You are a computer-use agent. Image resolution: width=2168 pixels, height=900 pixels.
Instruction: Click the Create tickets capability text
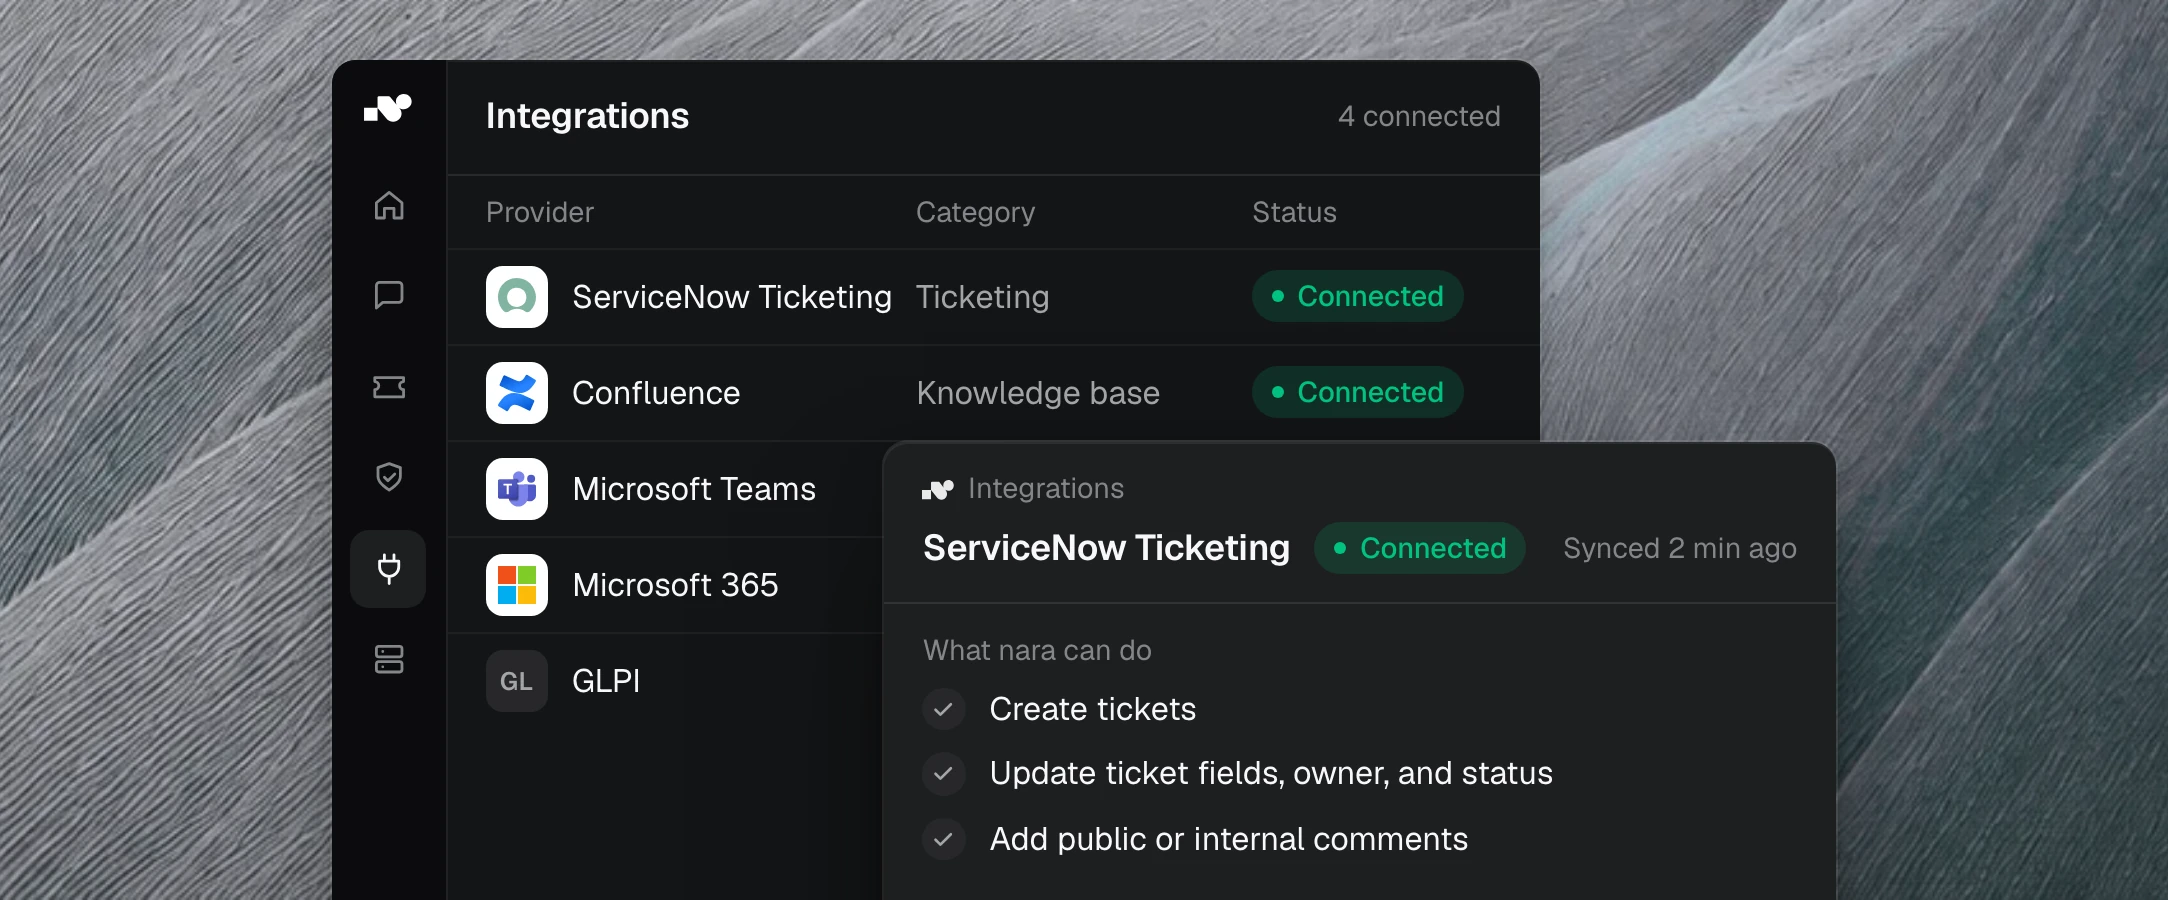(1093, 709)
